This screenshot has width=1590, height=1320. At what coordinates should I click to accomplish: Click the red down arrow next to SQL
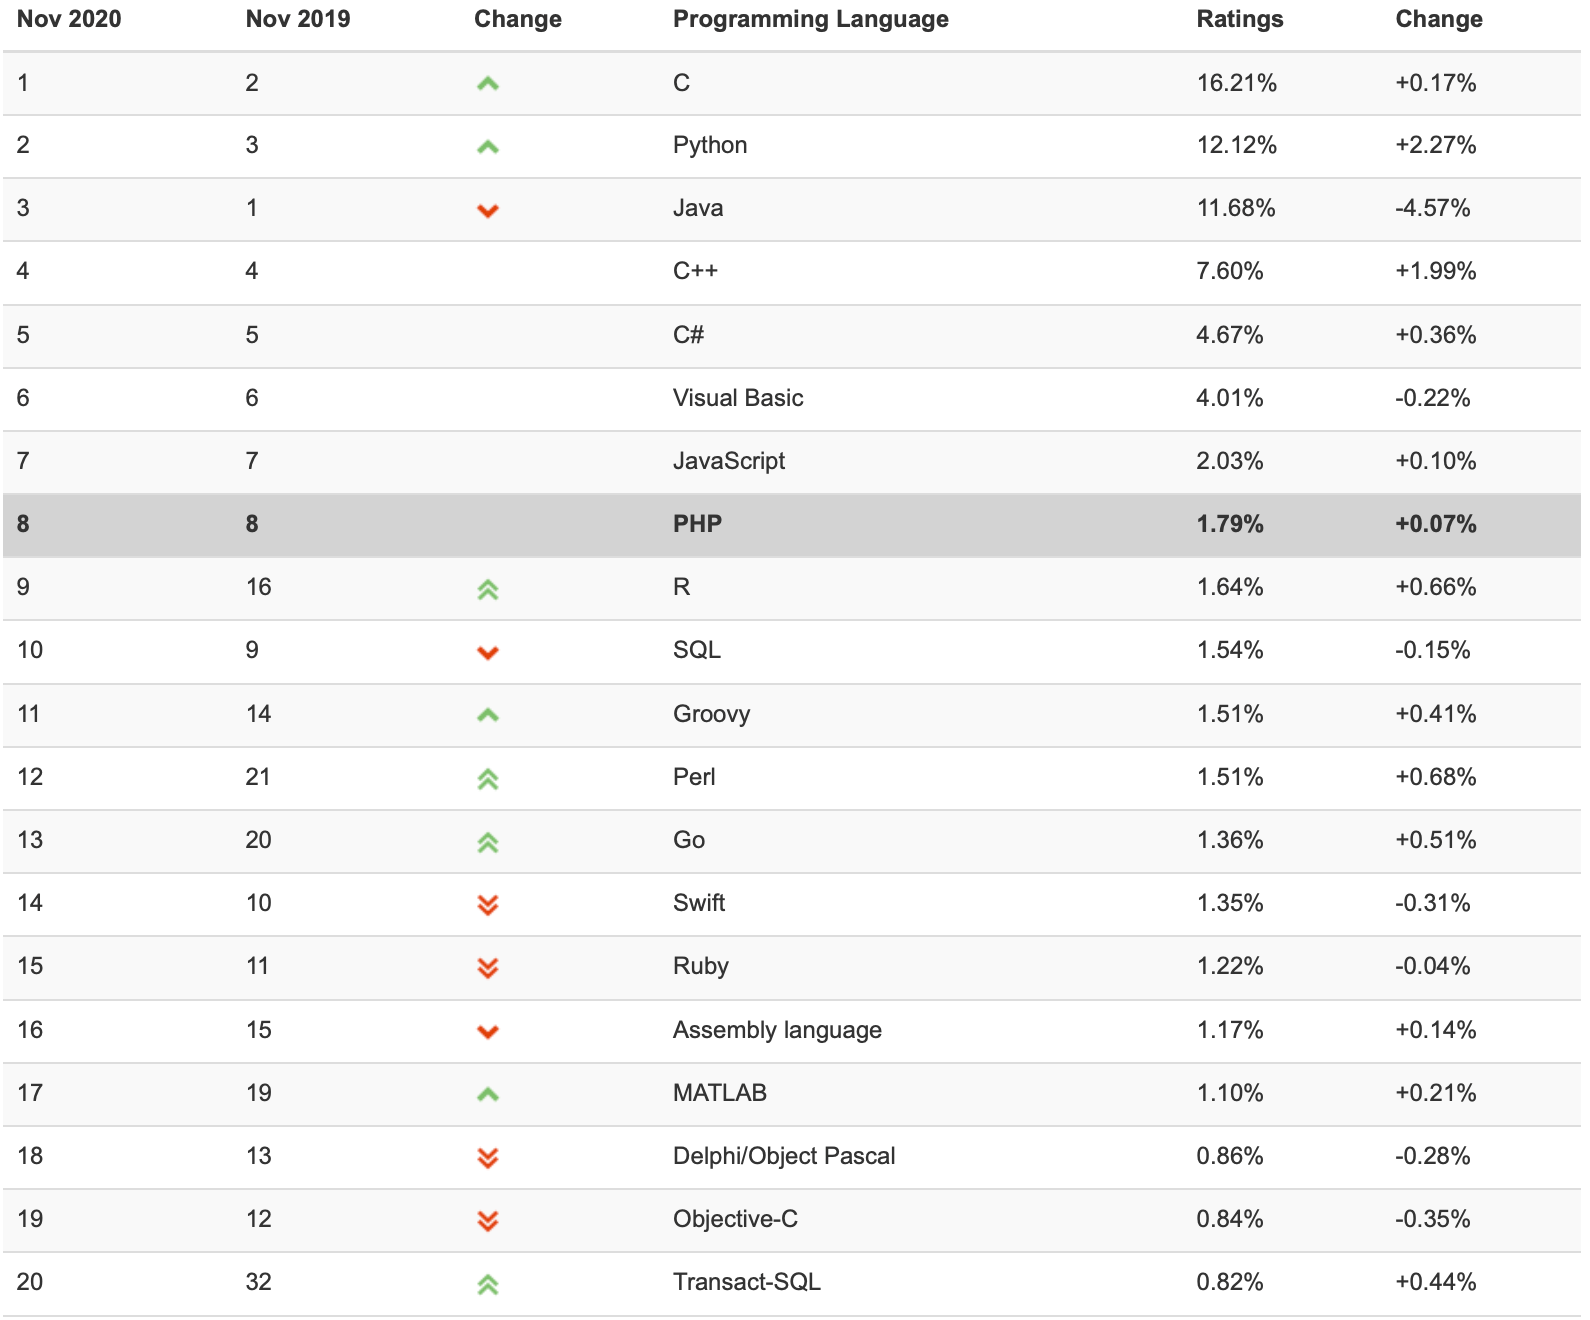pos(488,653)
